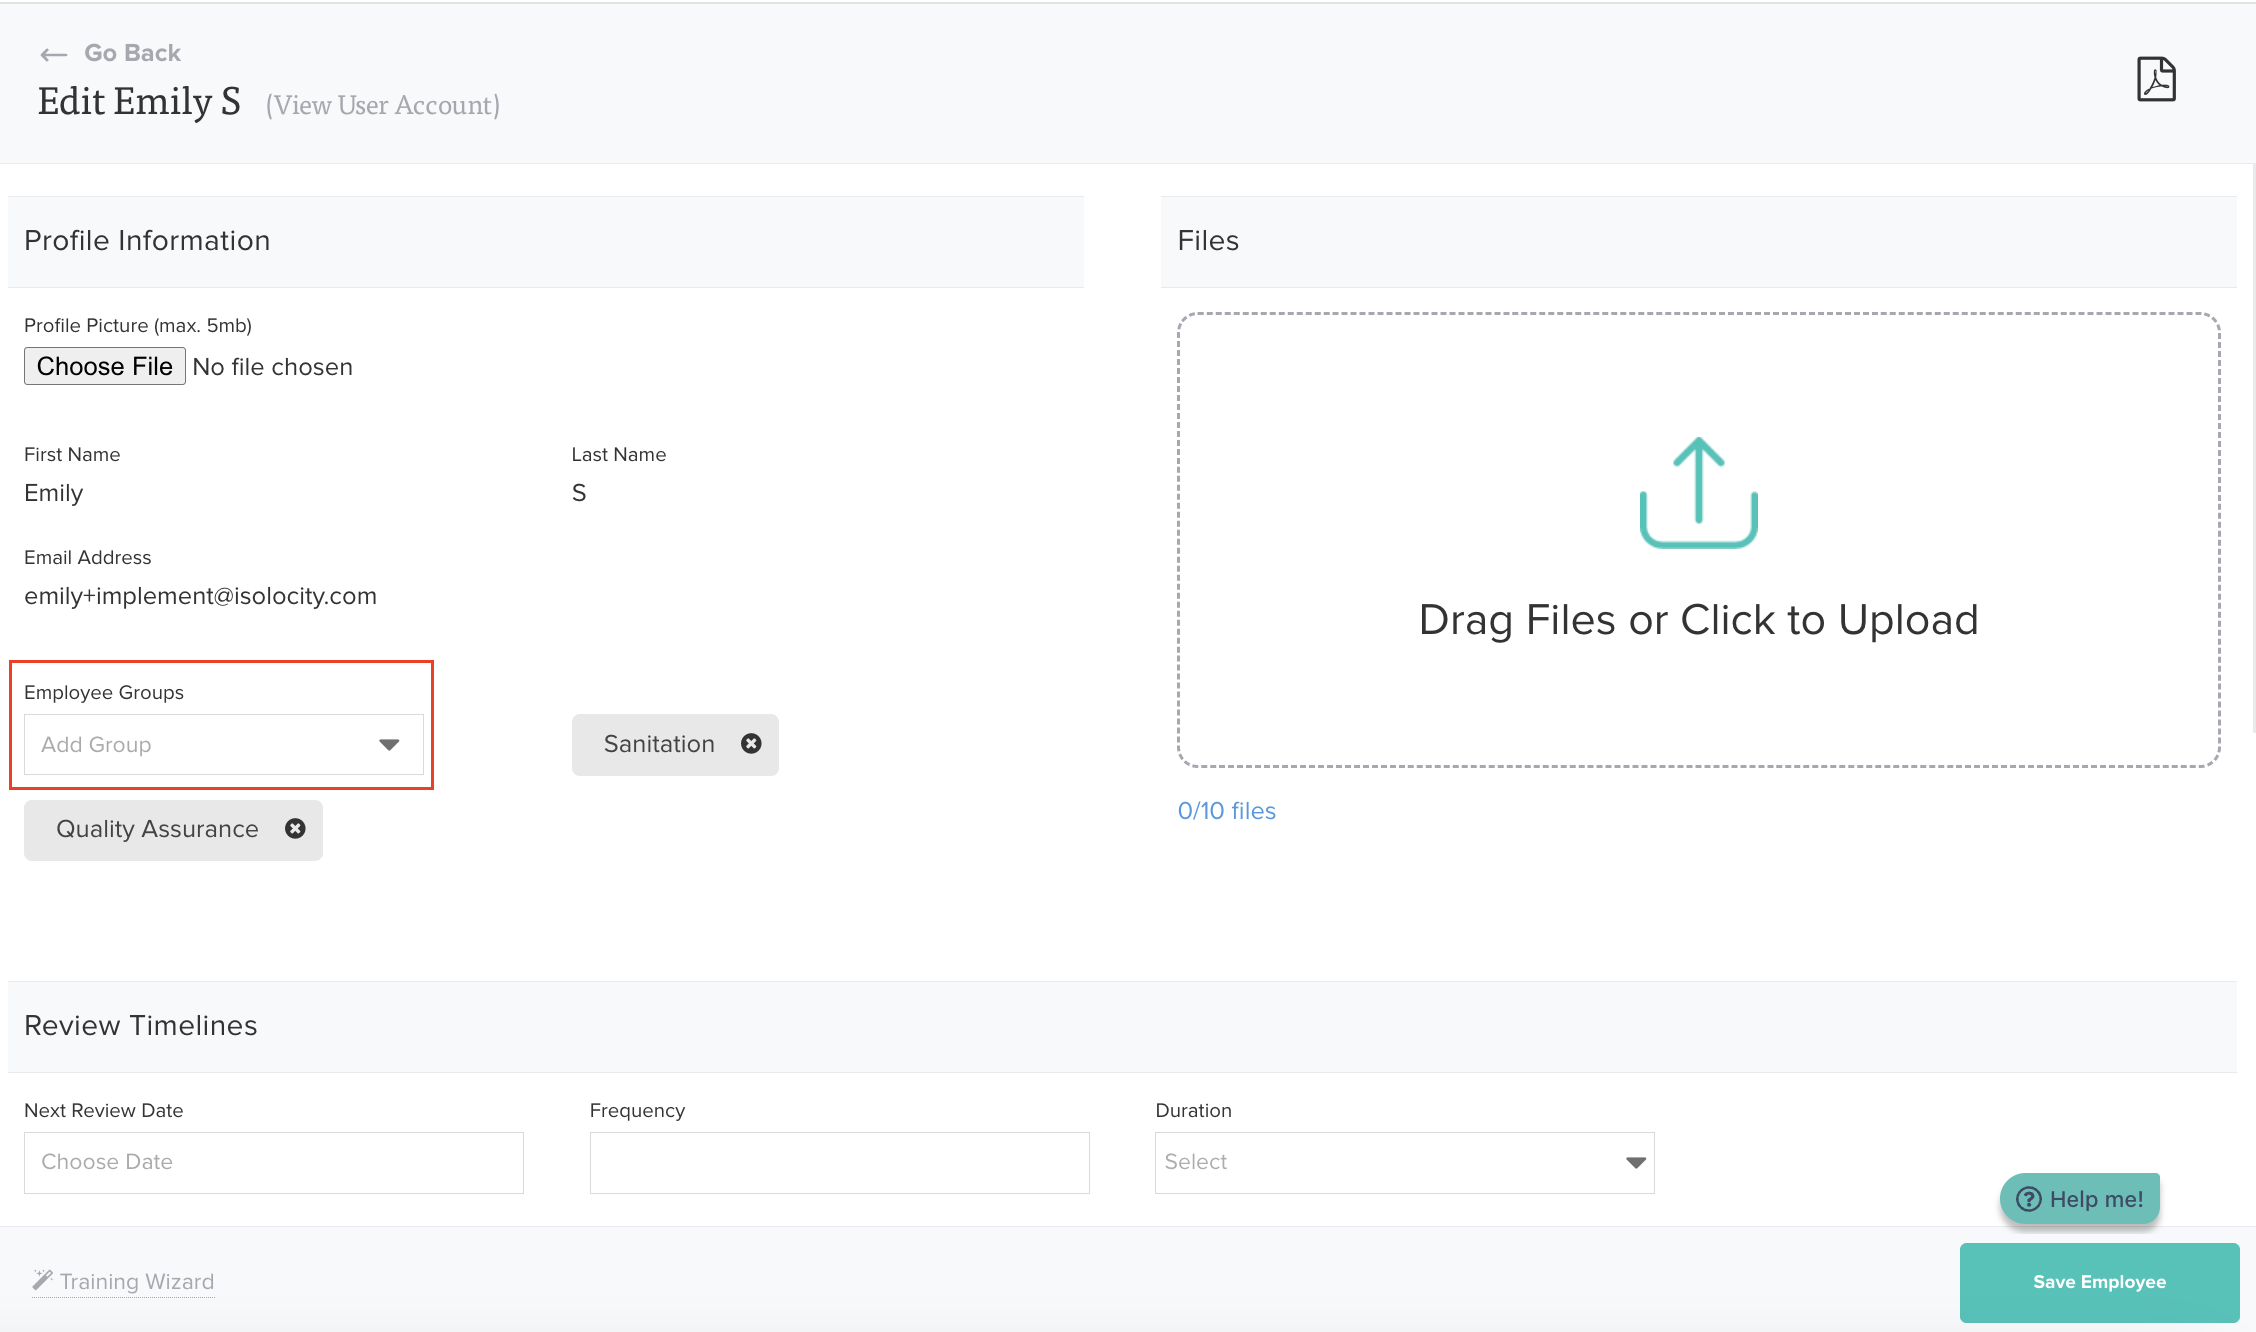This screenshot has height=1332, width=2256.
Task: Open the Training Wizard link
Action: [137, 1281]
